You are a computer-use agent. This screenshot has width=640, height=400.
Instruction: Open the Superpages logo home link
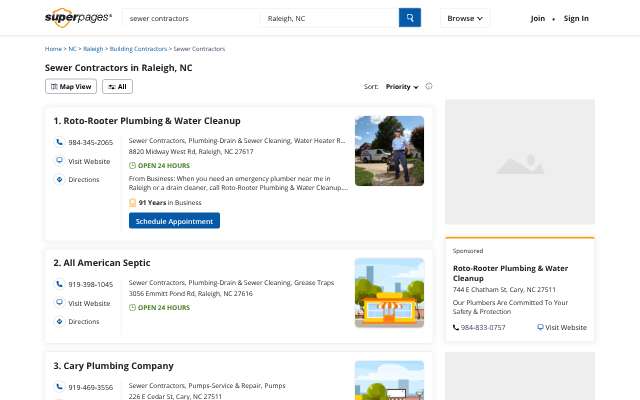78,18
